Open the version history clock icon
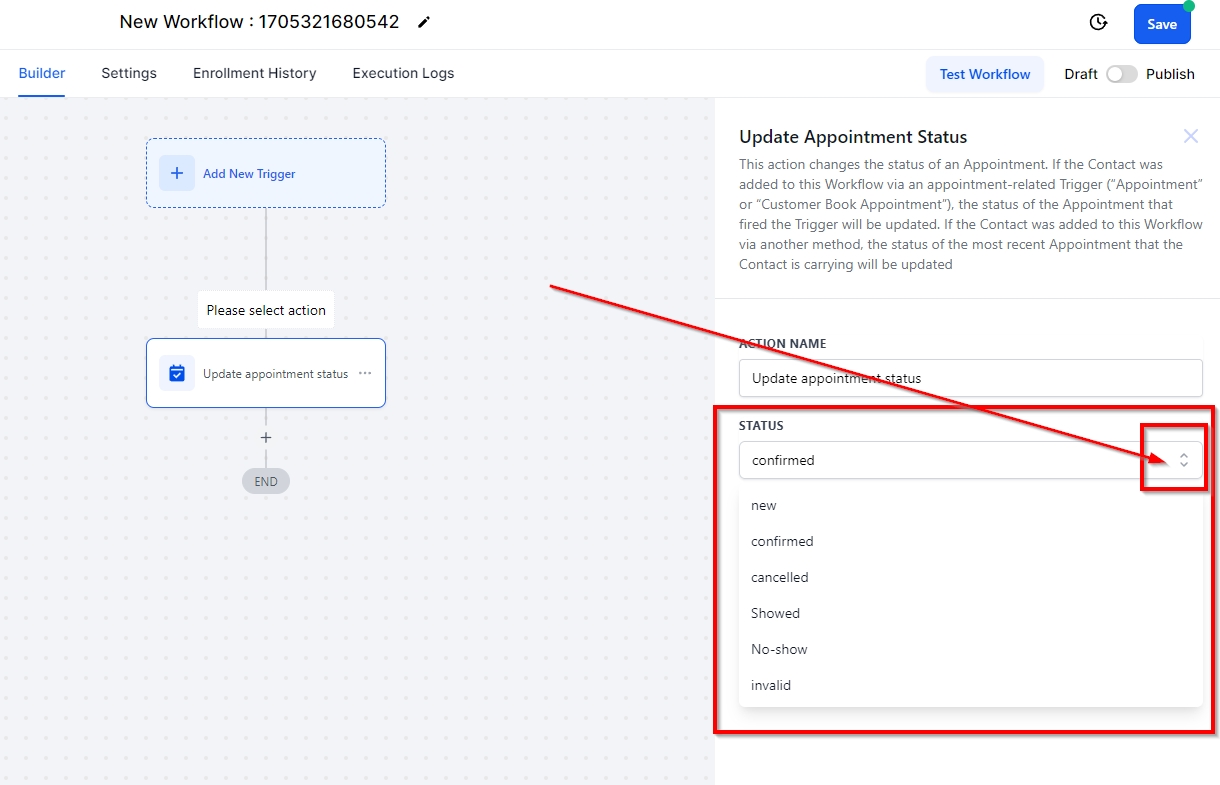Image resolution: width=1220 pixels, height=785 pixels. tap(1098, 22)
